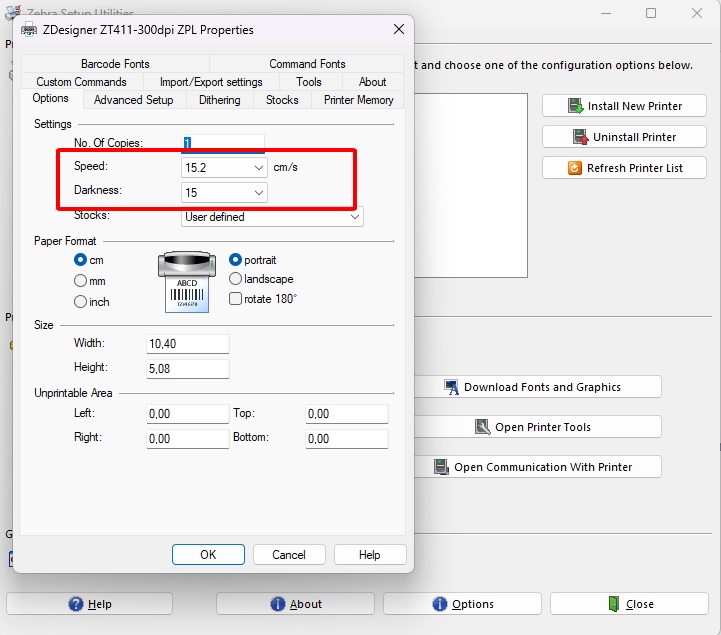Click the Uninstall Printer icon
The height and width of the screenshot is (635, 721).
pyautogui.click(x=581, y=137)
